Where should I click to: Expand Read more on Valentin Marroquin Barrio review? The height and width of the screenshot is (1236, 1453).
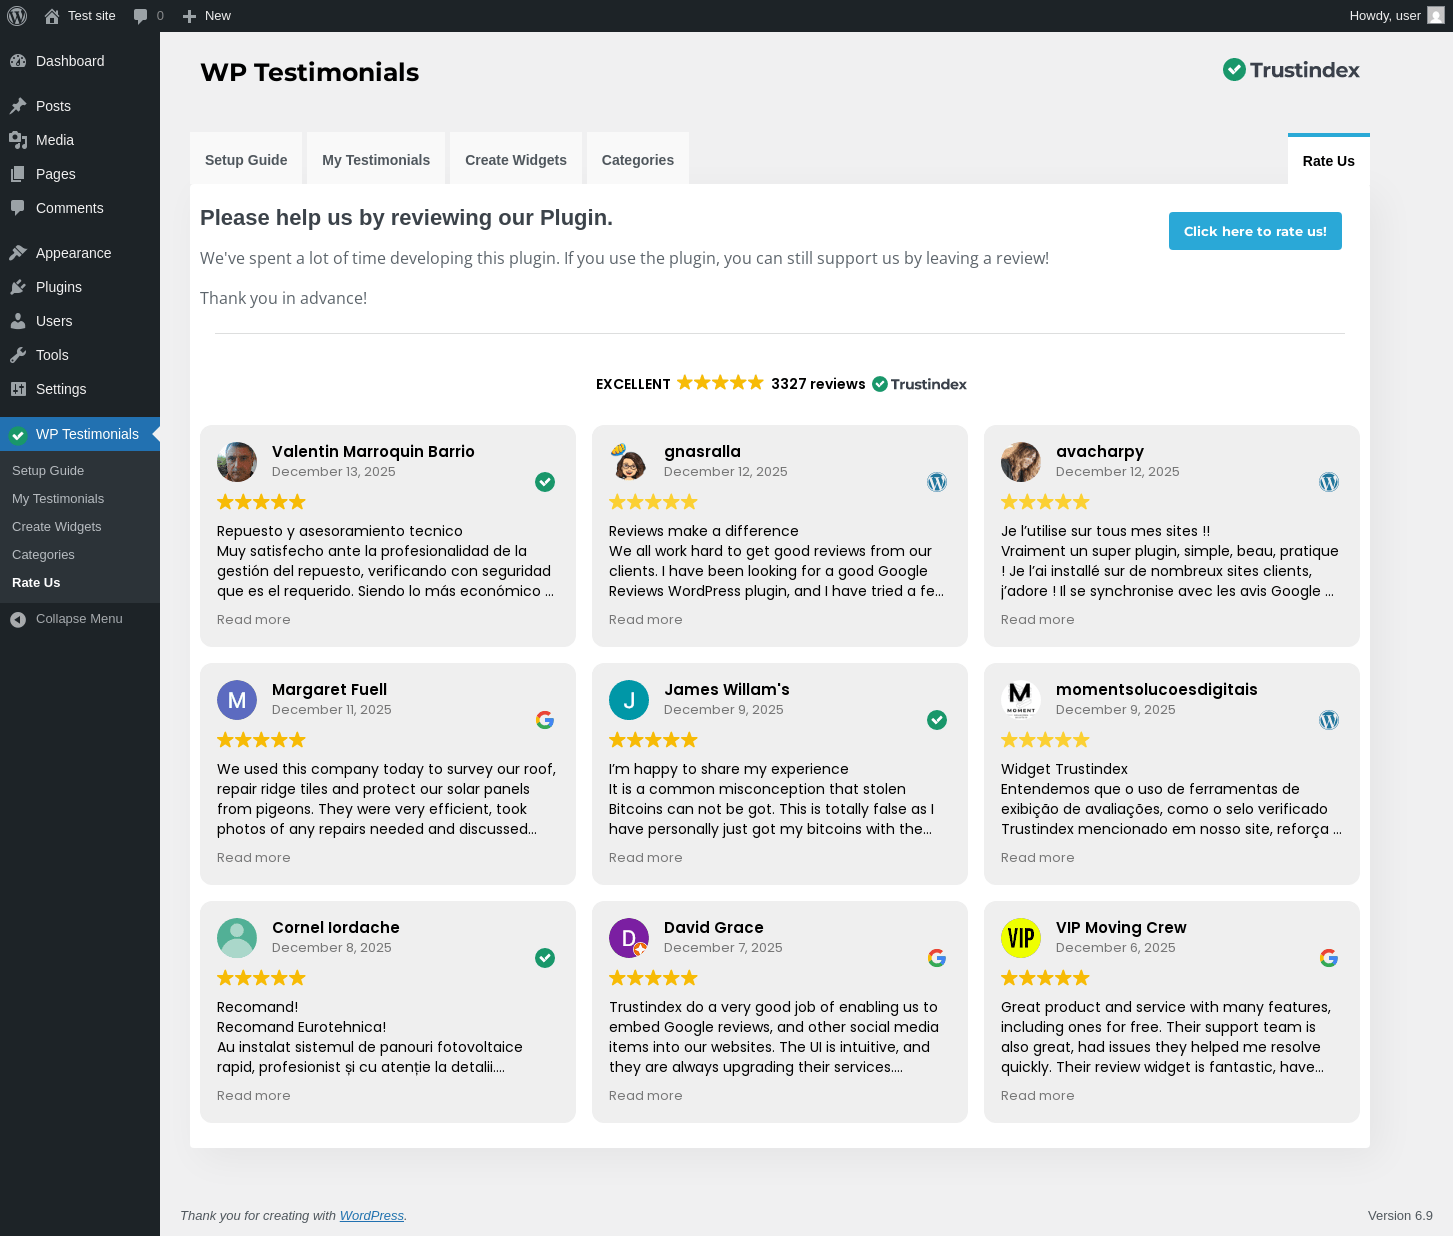click(x=254, y=620)
